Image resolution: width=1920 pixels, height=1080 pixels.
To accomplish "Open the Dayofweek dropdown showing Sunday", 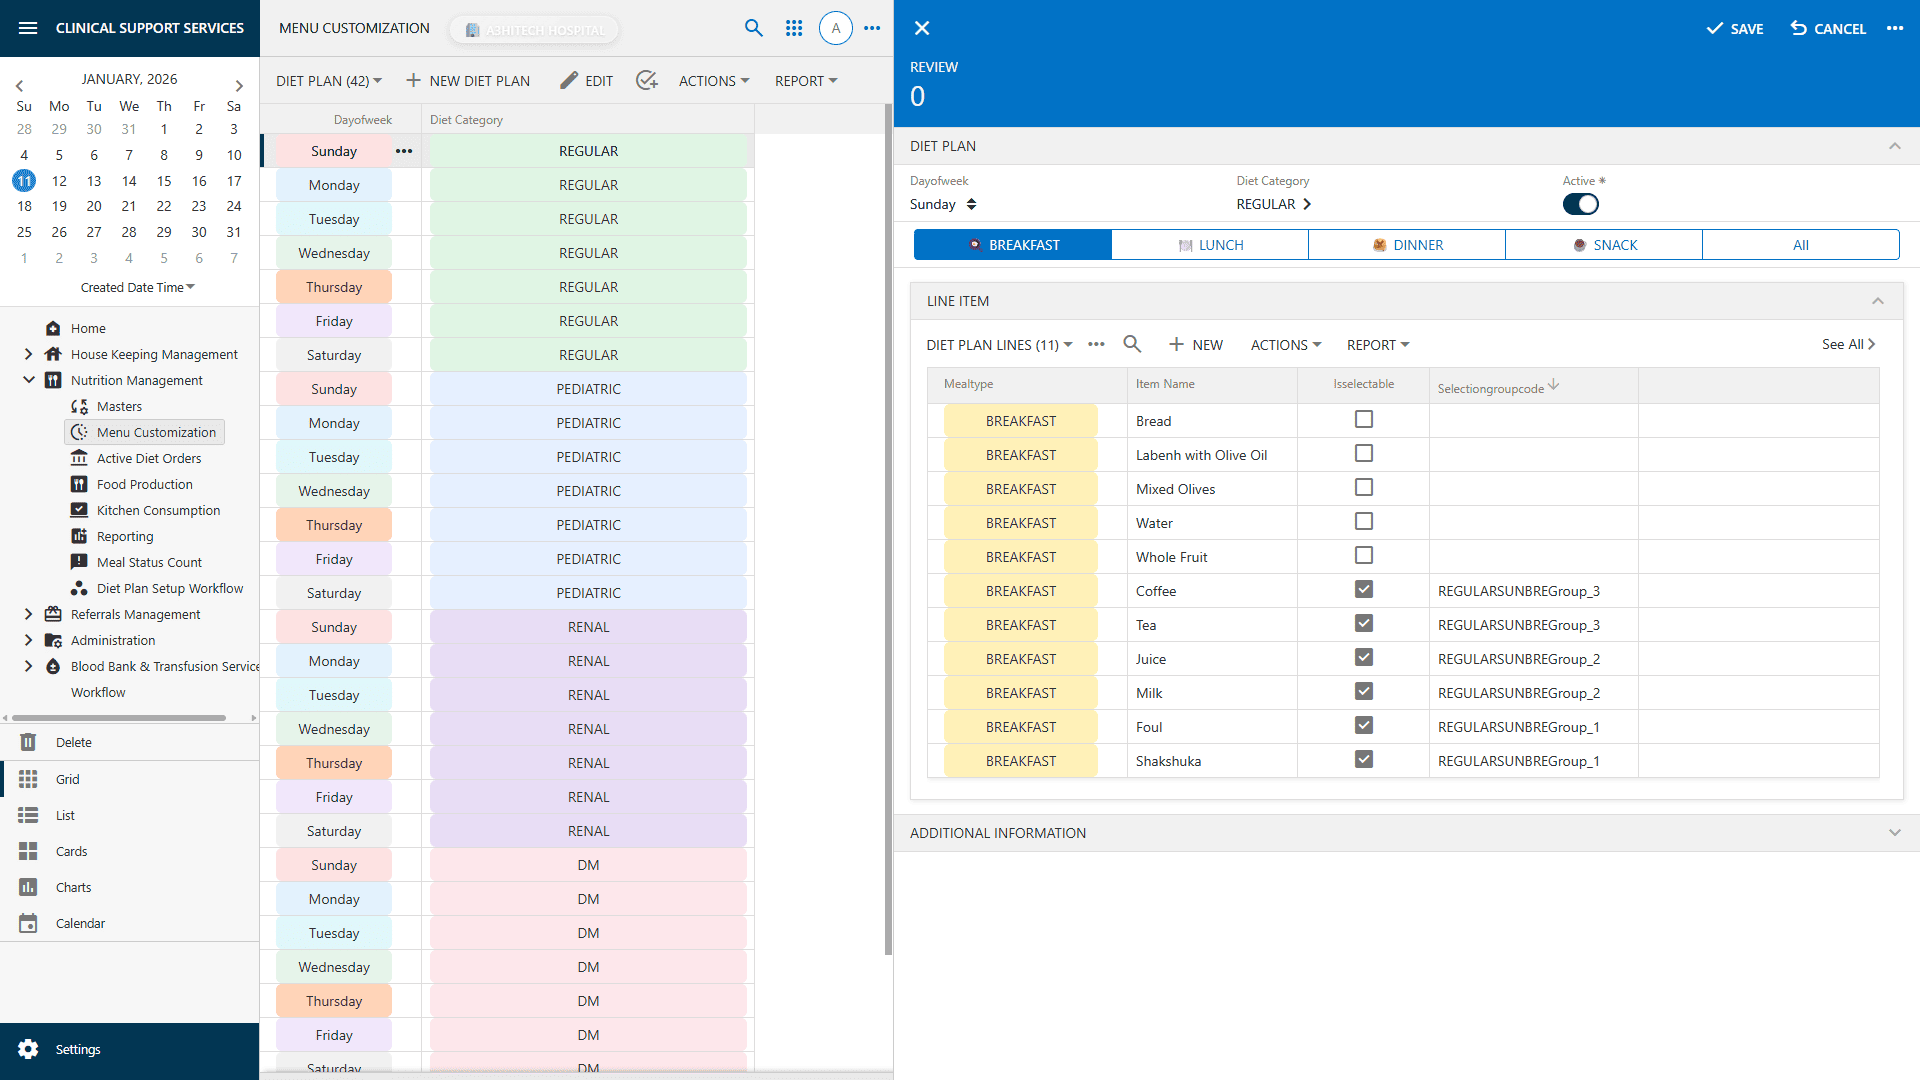I will [x=941, y=204].
